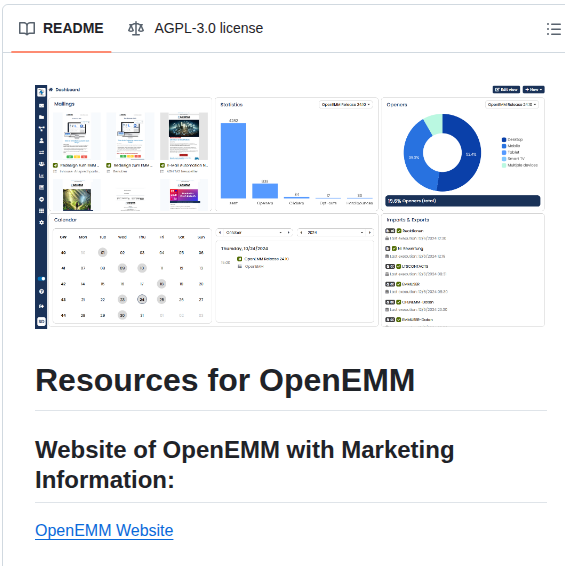Toggle the blue switch in dashboard sidebar
The width and height of the screenshot is (565, 566).
42,279
